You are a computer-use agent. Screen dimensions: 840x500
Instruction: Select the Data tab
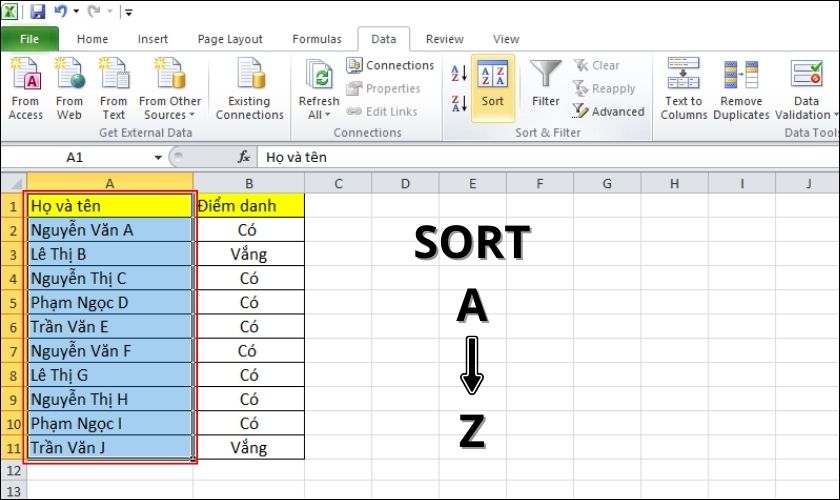point(384,39)
